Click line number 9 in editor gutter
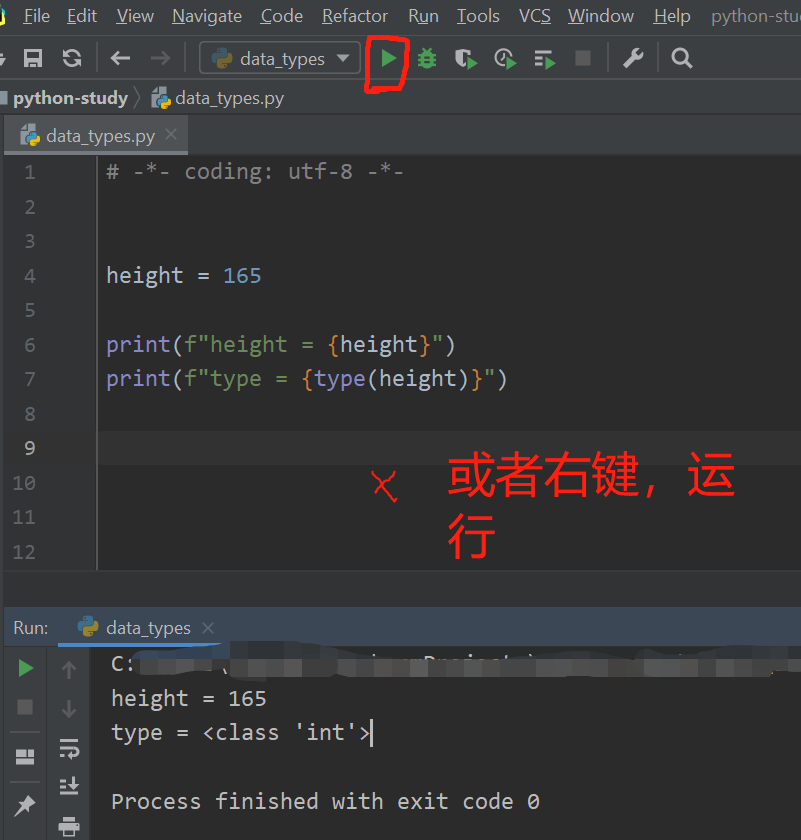 [30, 448]
